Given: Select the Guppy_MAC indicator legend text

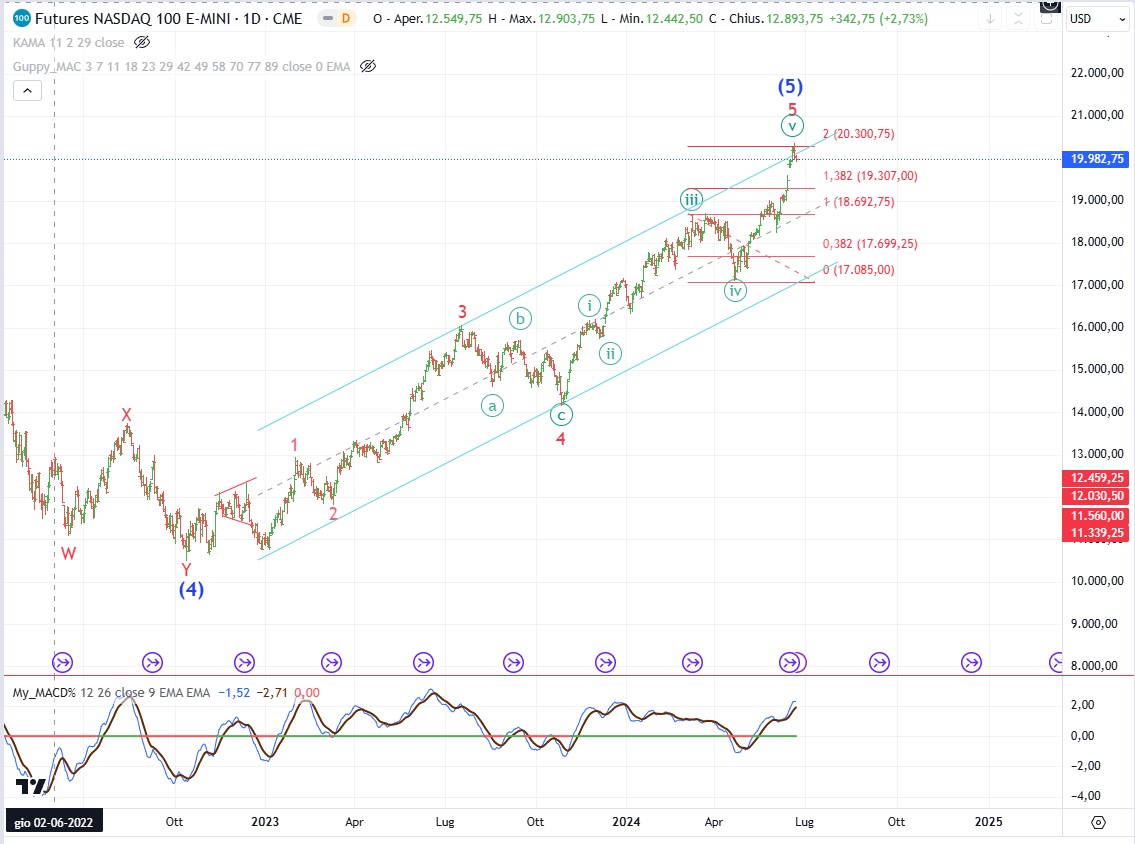Looking at the screenshot, I should pyautogui.click(x=182, y=67).
